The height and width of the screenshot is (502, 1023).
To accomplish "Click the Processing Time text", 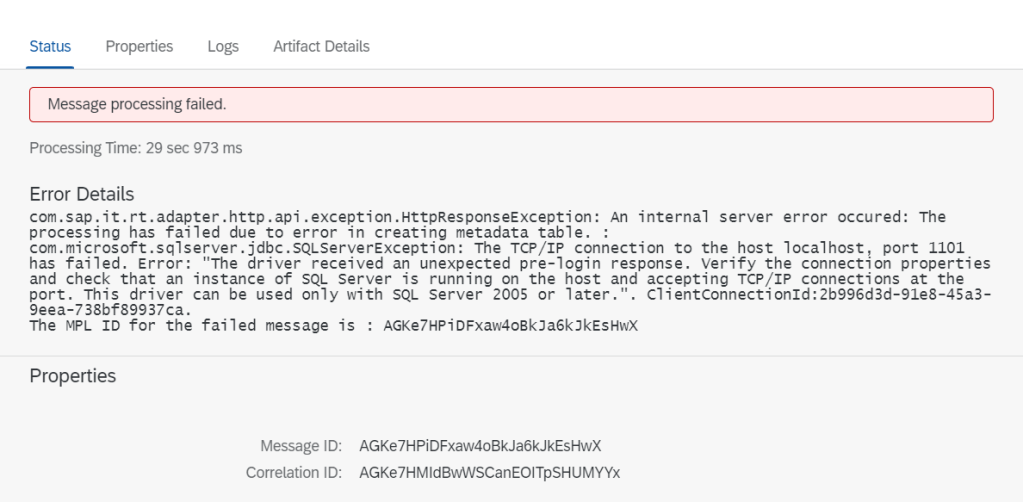I will tap(136, 148).
